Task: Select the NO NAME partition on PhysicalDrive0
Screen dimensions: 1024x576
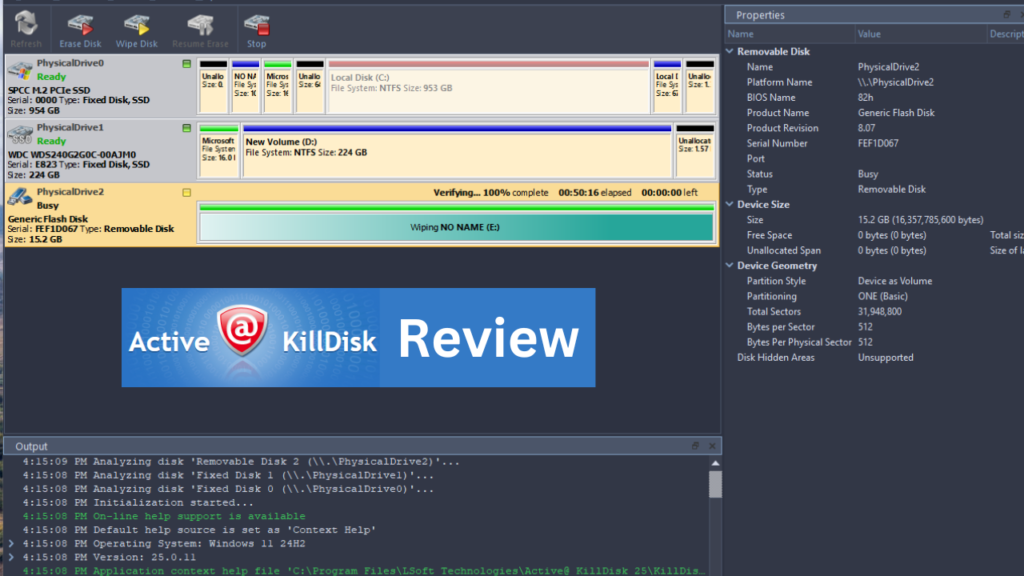Action: coord(246,87)
